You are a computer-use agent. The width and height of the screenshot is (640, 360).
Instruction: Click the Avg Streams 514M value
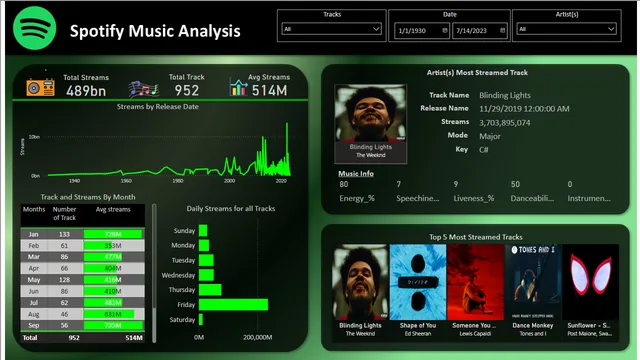click(269, 90)
